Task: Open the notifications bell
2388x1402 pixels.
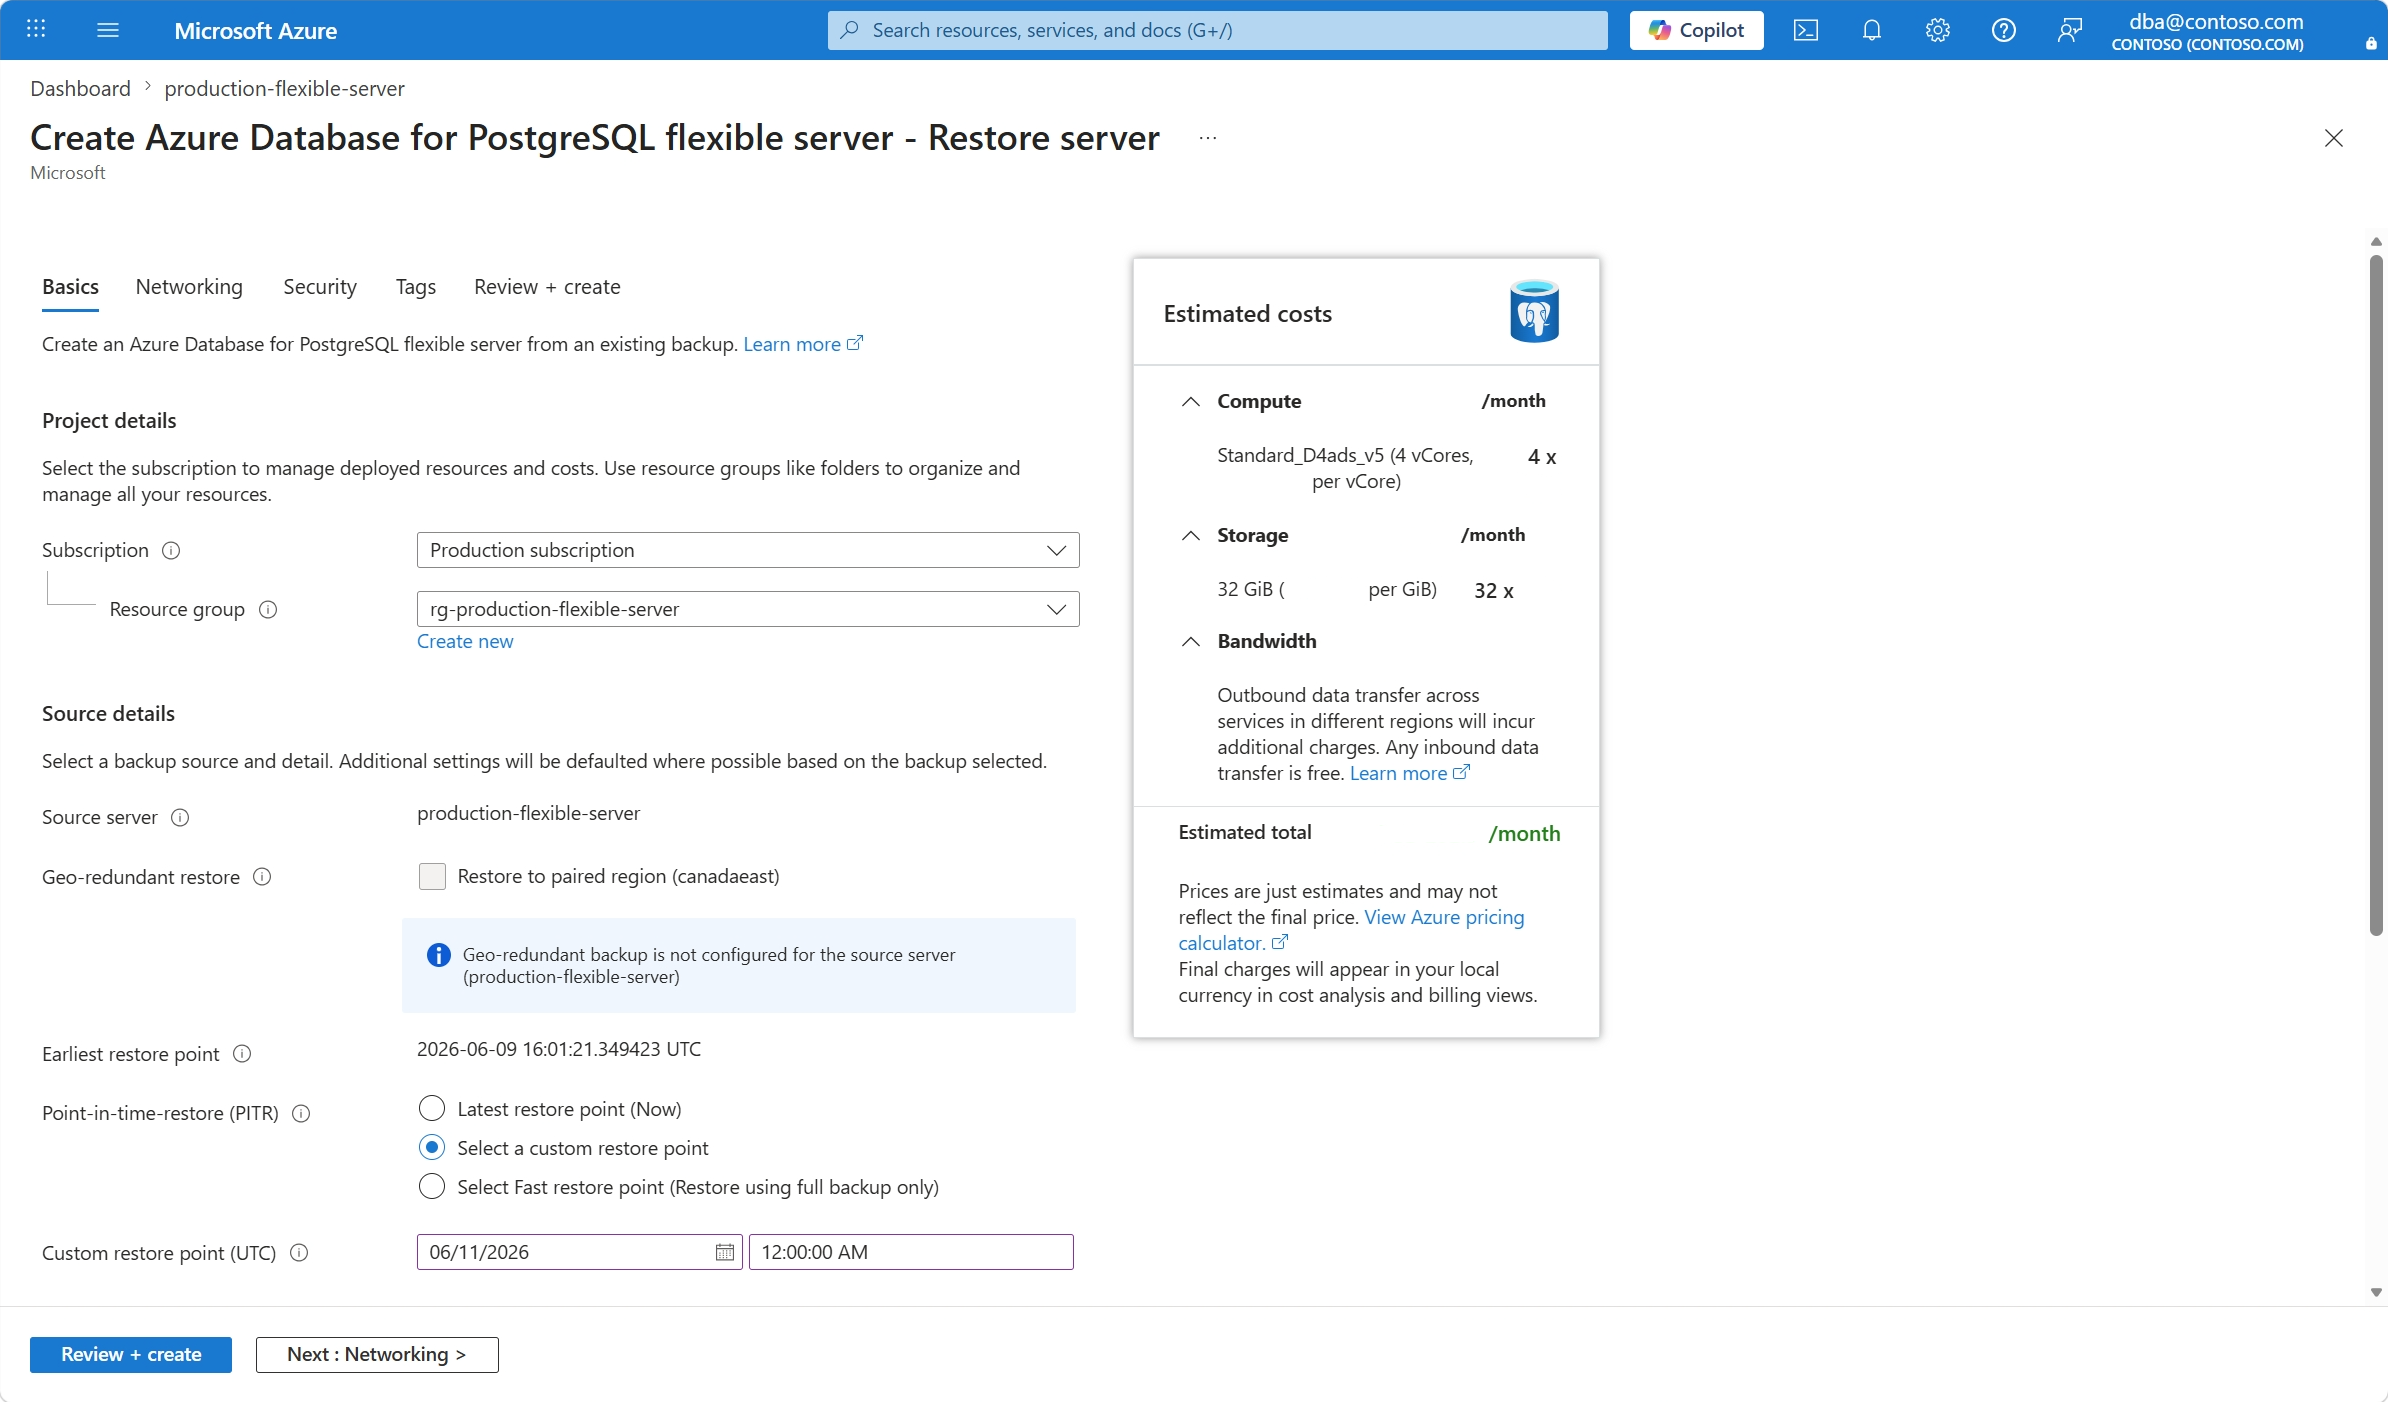Action: [1871, 30]
